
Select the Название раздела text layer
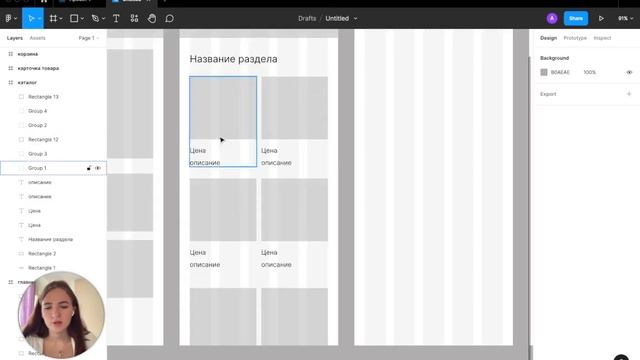(53, 240)
